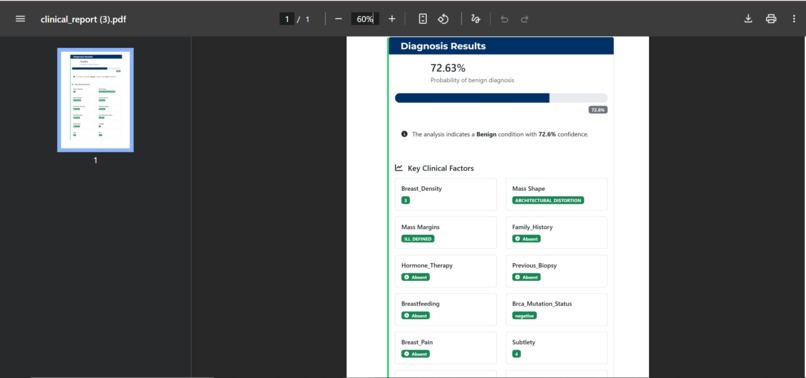
Task: Click the Subtlety label
Action: tap(524, 342)
